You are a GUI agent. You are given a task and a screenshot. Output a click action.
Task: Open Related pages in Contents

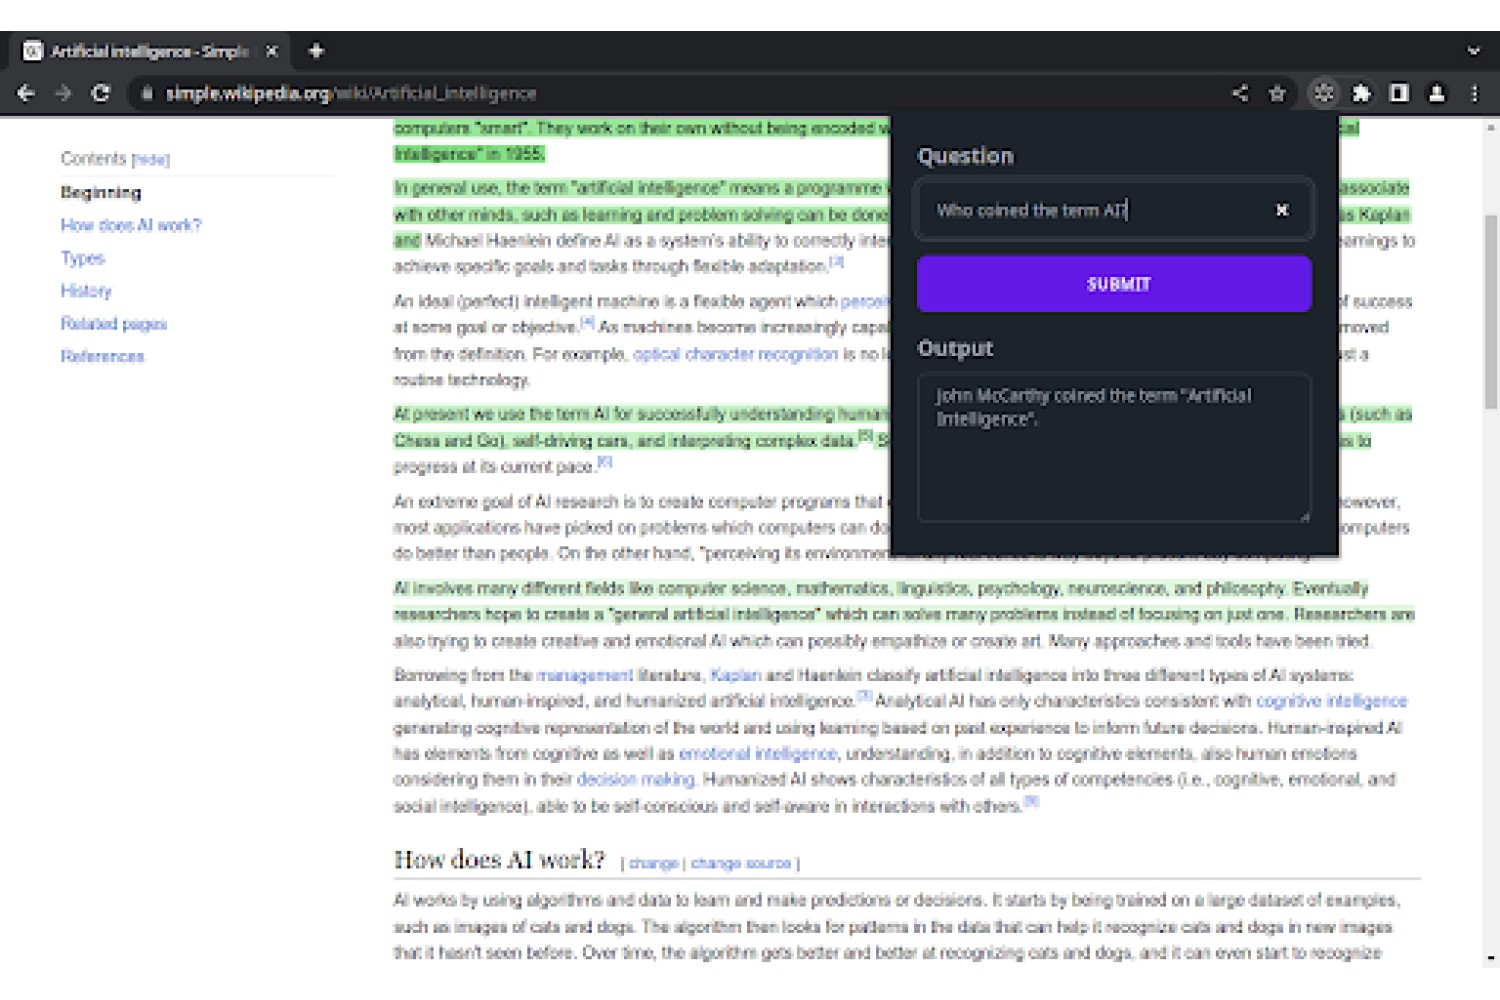click(x=113, y=324)
